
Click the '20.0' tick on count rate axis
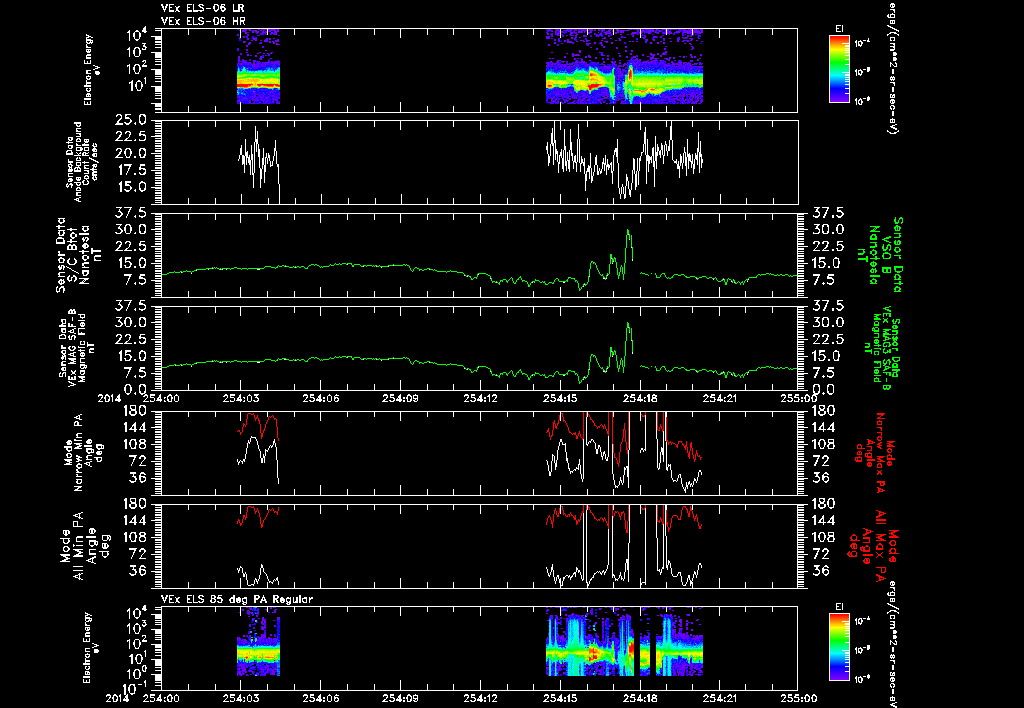pos(132,153)
